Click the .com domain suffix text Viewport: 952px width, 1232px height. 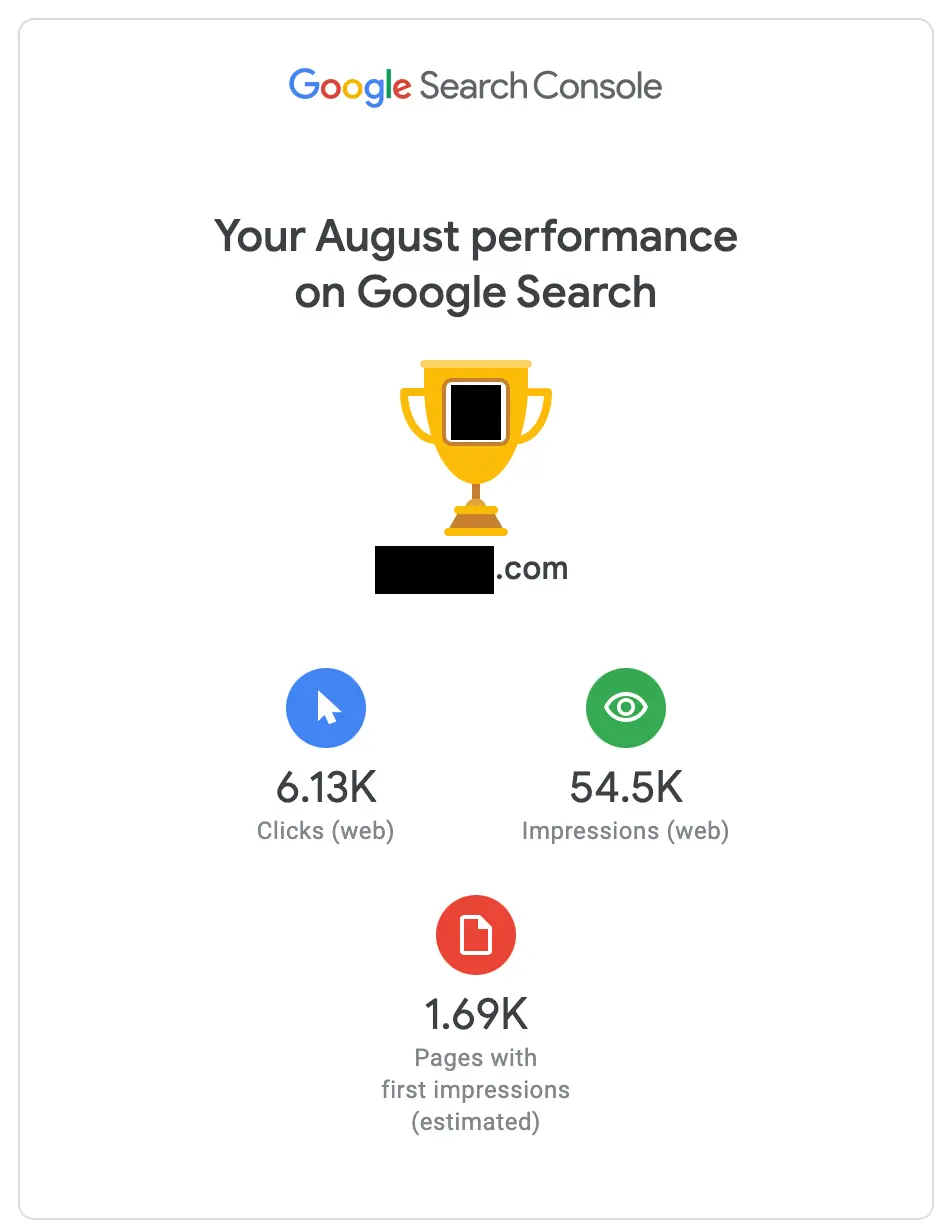[532, 569]
